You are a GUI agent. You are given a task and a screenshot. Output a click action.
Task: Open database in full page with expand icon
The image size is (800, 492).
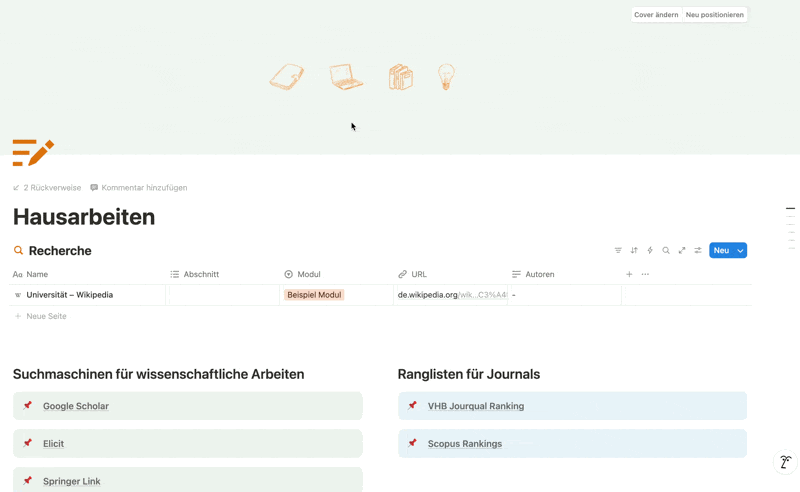pyautogui.click(x=682, y=251)
